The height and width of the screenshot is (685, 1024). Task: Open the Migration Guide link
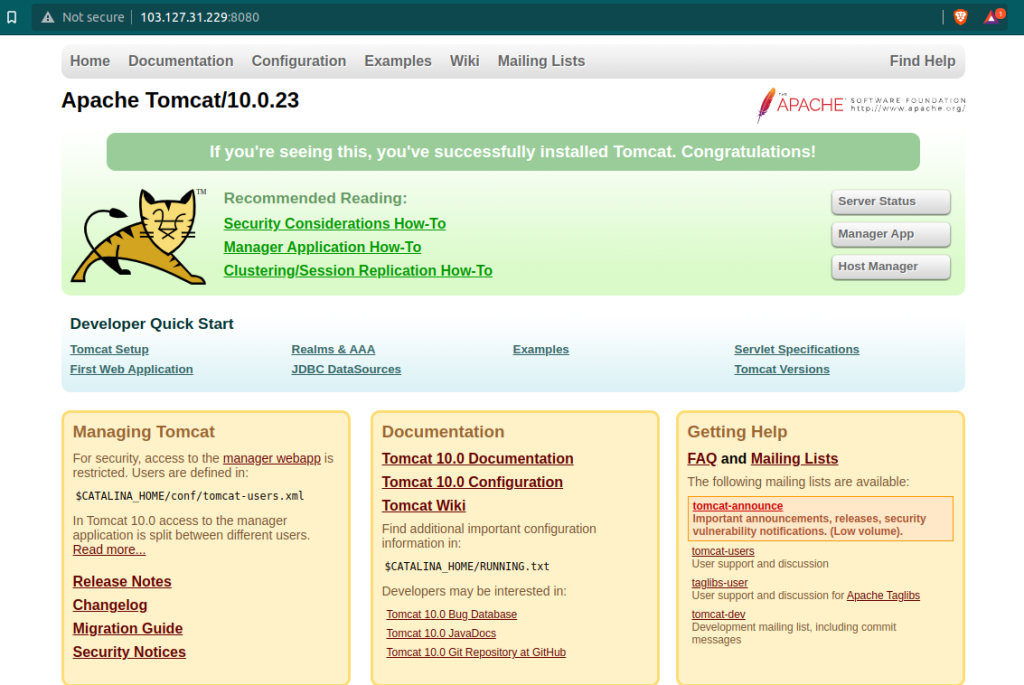point(127,628)
